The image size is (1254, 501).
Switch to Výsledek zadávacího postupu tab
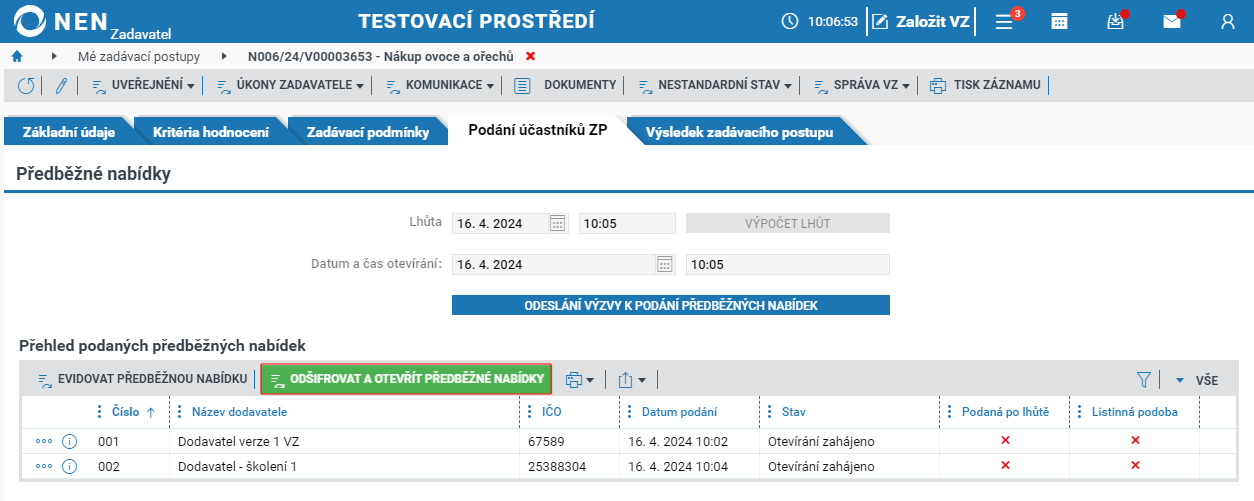(x=739, y=132)
